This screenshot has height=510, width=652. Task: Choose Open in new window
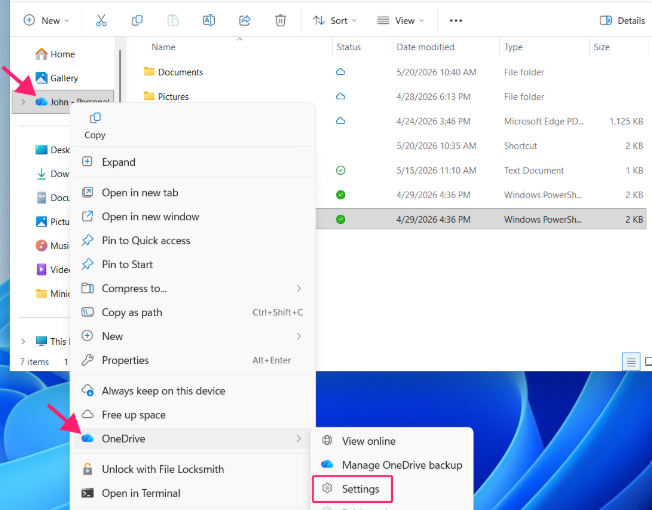click(193, 217)
